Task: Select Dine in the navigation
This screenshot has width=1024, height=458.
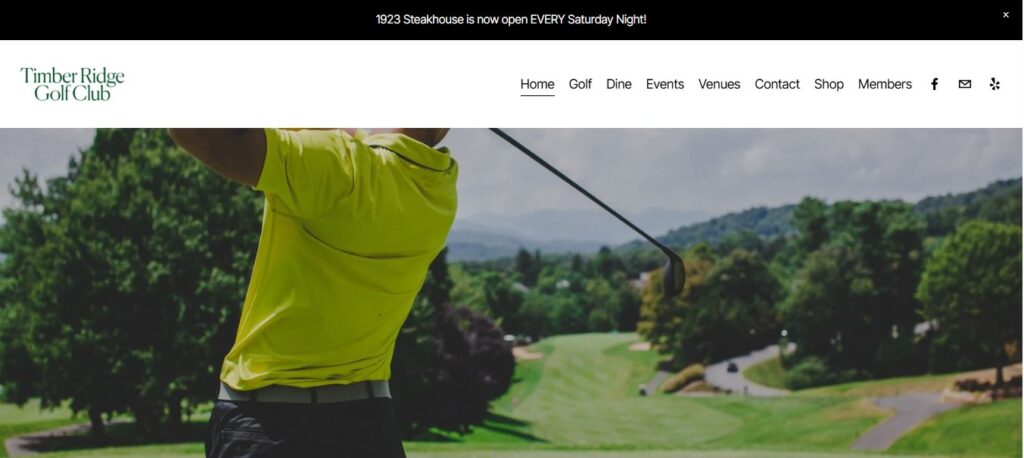Action: pos(618,84)
